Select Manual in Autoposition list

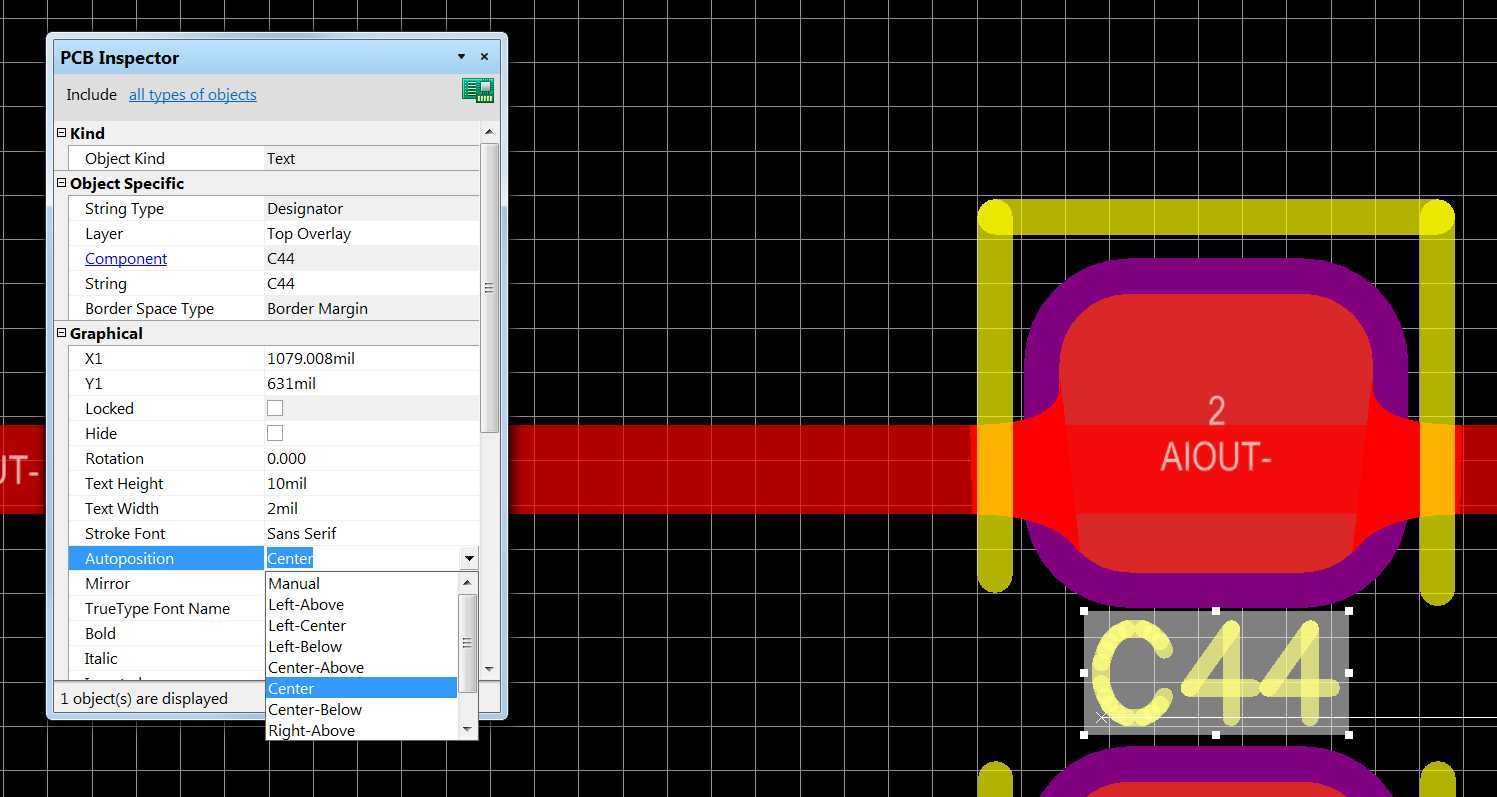point(361,583)
